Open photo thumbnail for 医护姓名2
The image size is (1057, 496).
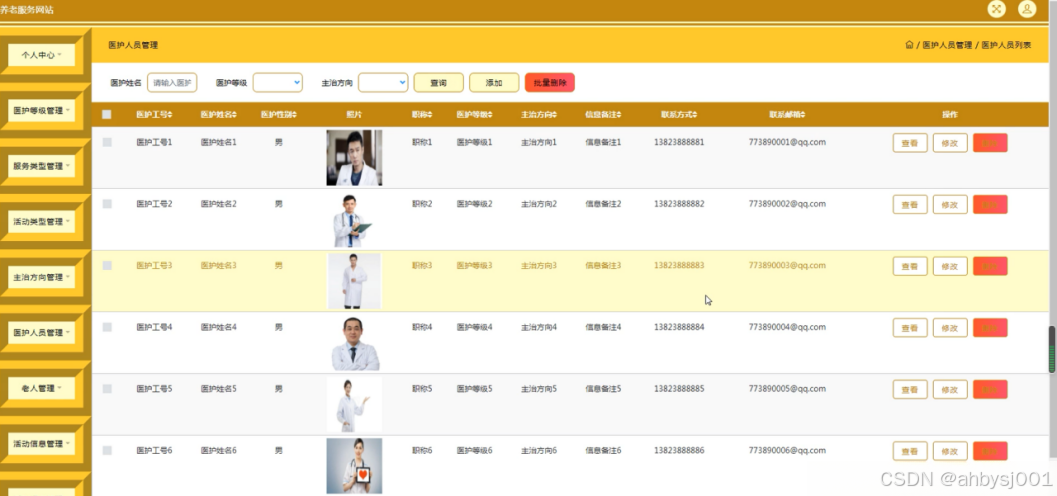click(354, 220)
